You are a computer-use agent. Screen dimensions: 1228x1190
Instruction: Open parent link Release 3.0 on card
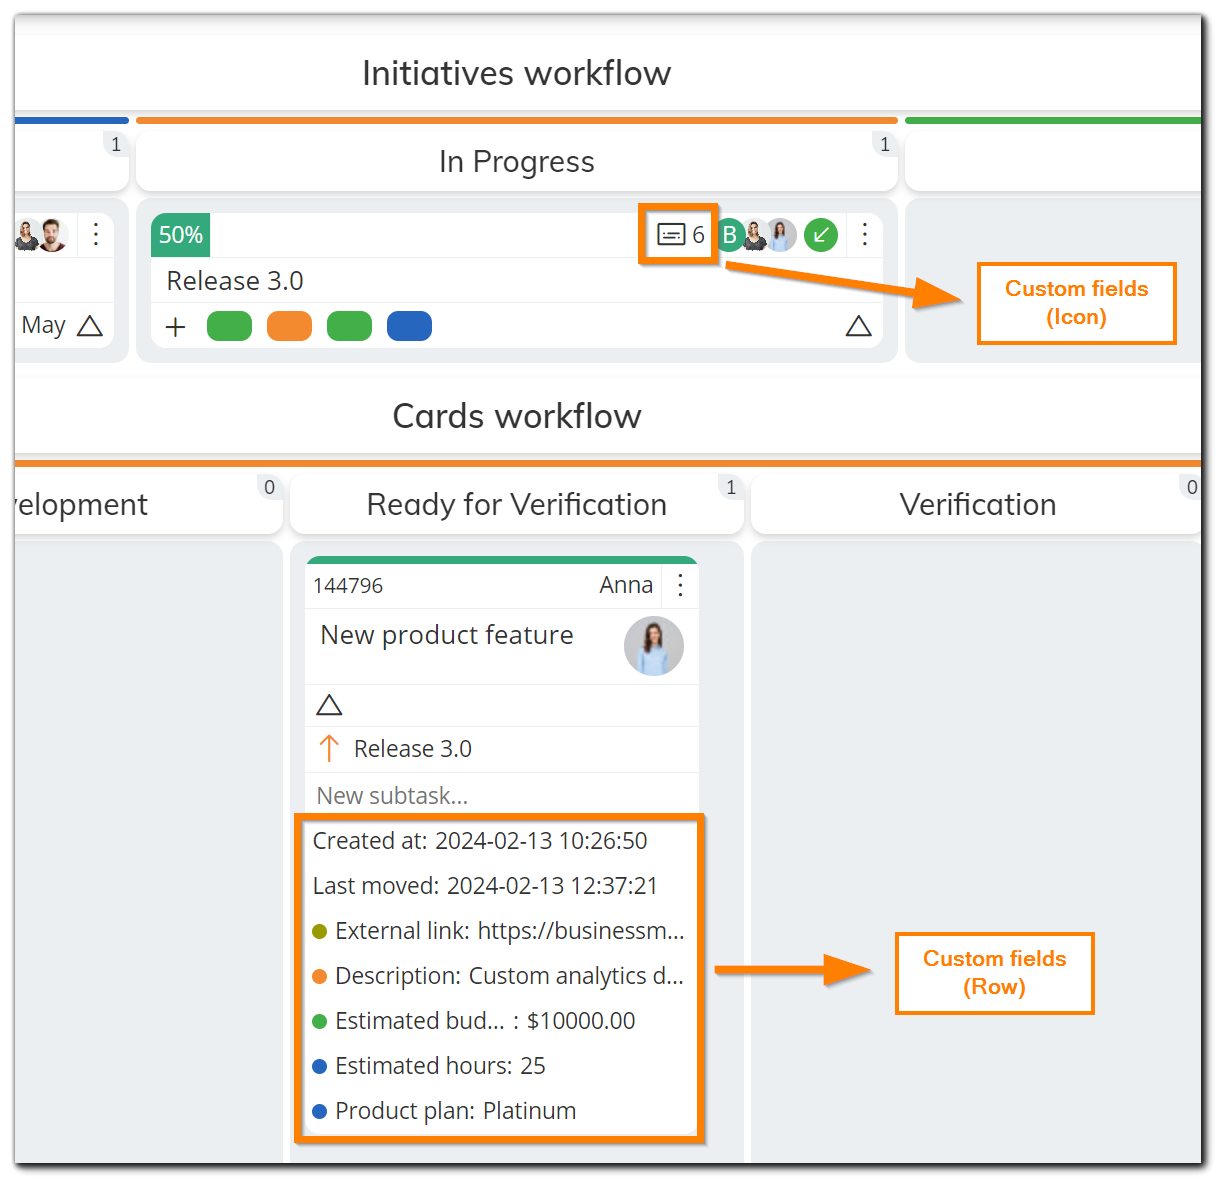(x=412, y=749)
